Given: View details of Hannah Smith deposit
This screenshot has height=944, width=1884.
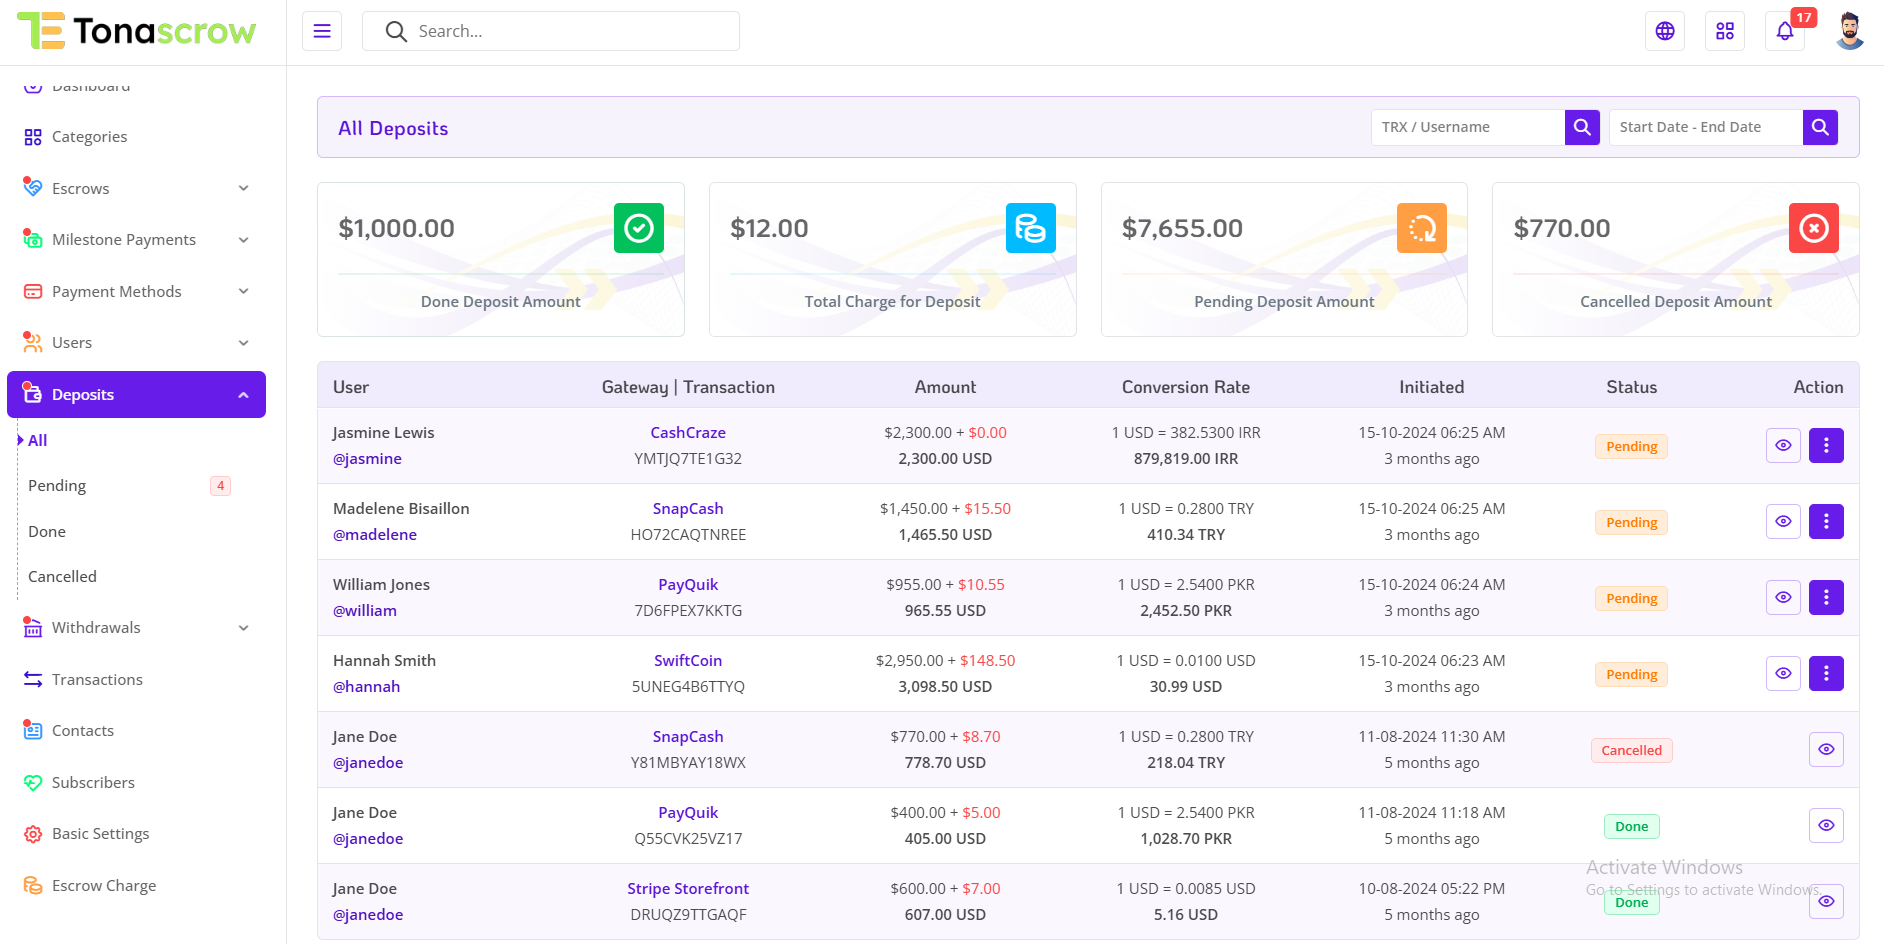Looking at the screenshot, I should click(1783, 674).
